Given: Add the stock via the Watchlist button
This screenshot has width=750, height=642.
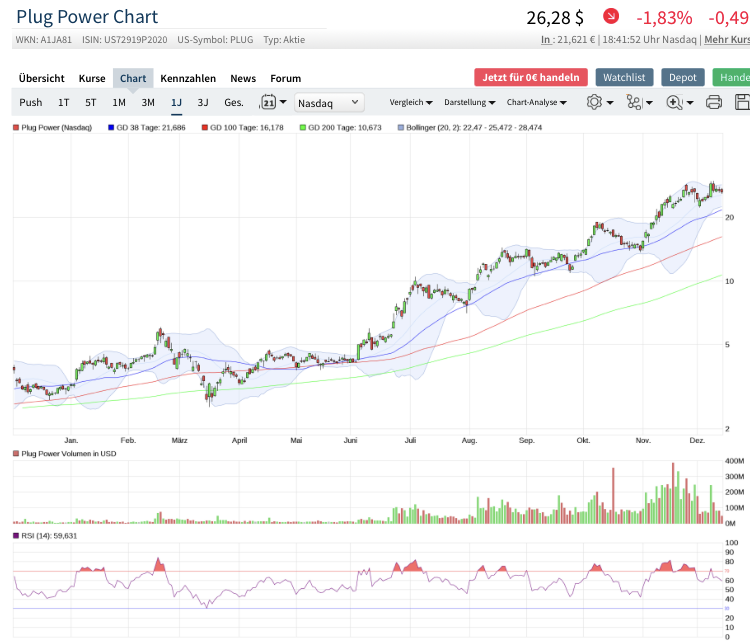Looking at the screenshot, I should (625, 77).
